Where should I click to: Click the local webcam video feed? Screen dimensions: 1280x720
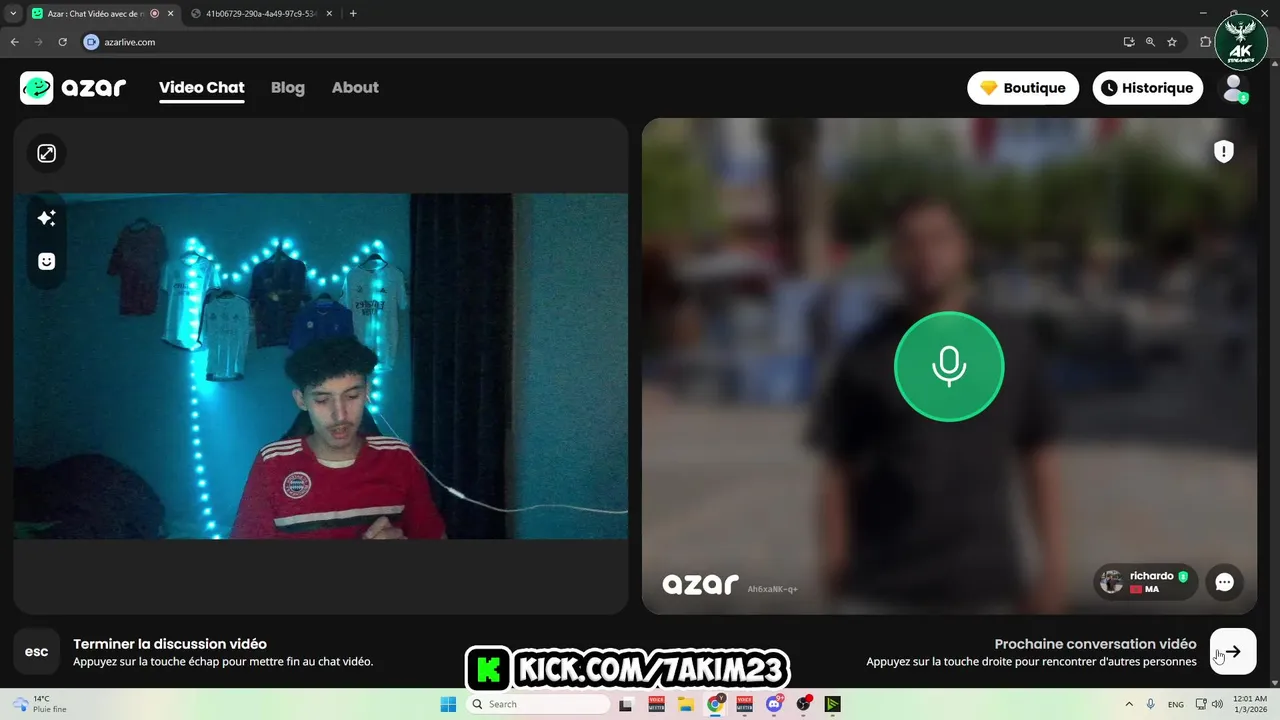pos(321,366)
